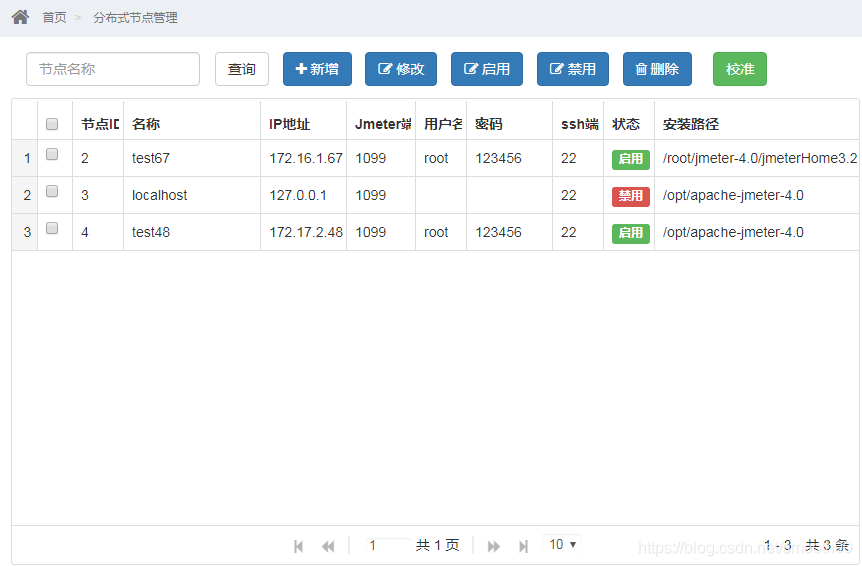The width and height of the screenshot is (862, 566).
Task: Open the rows-per-page dropdown showing 10
Action: click(562, 545)
